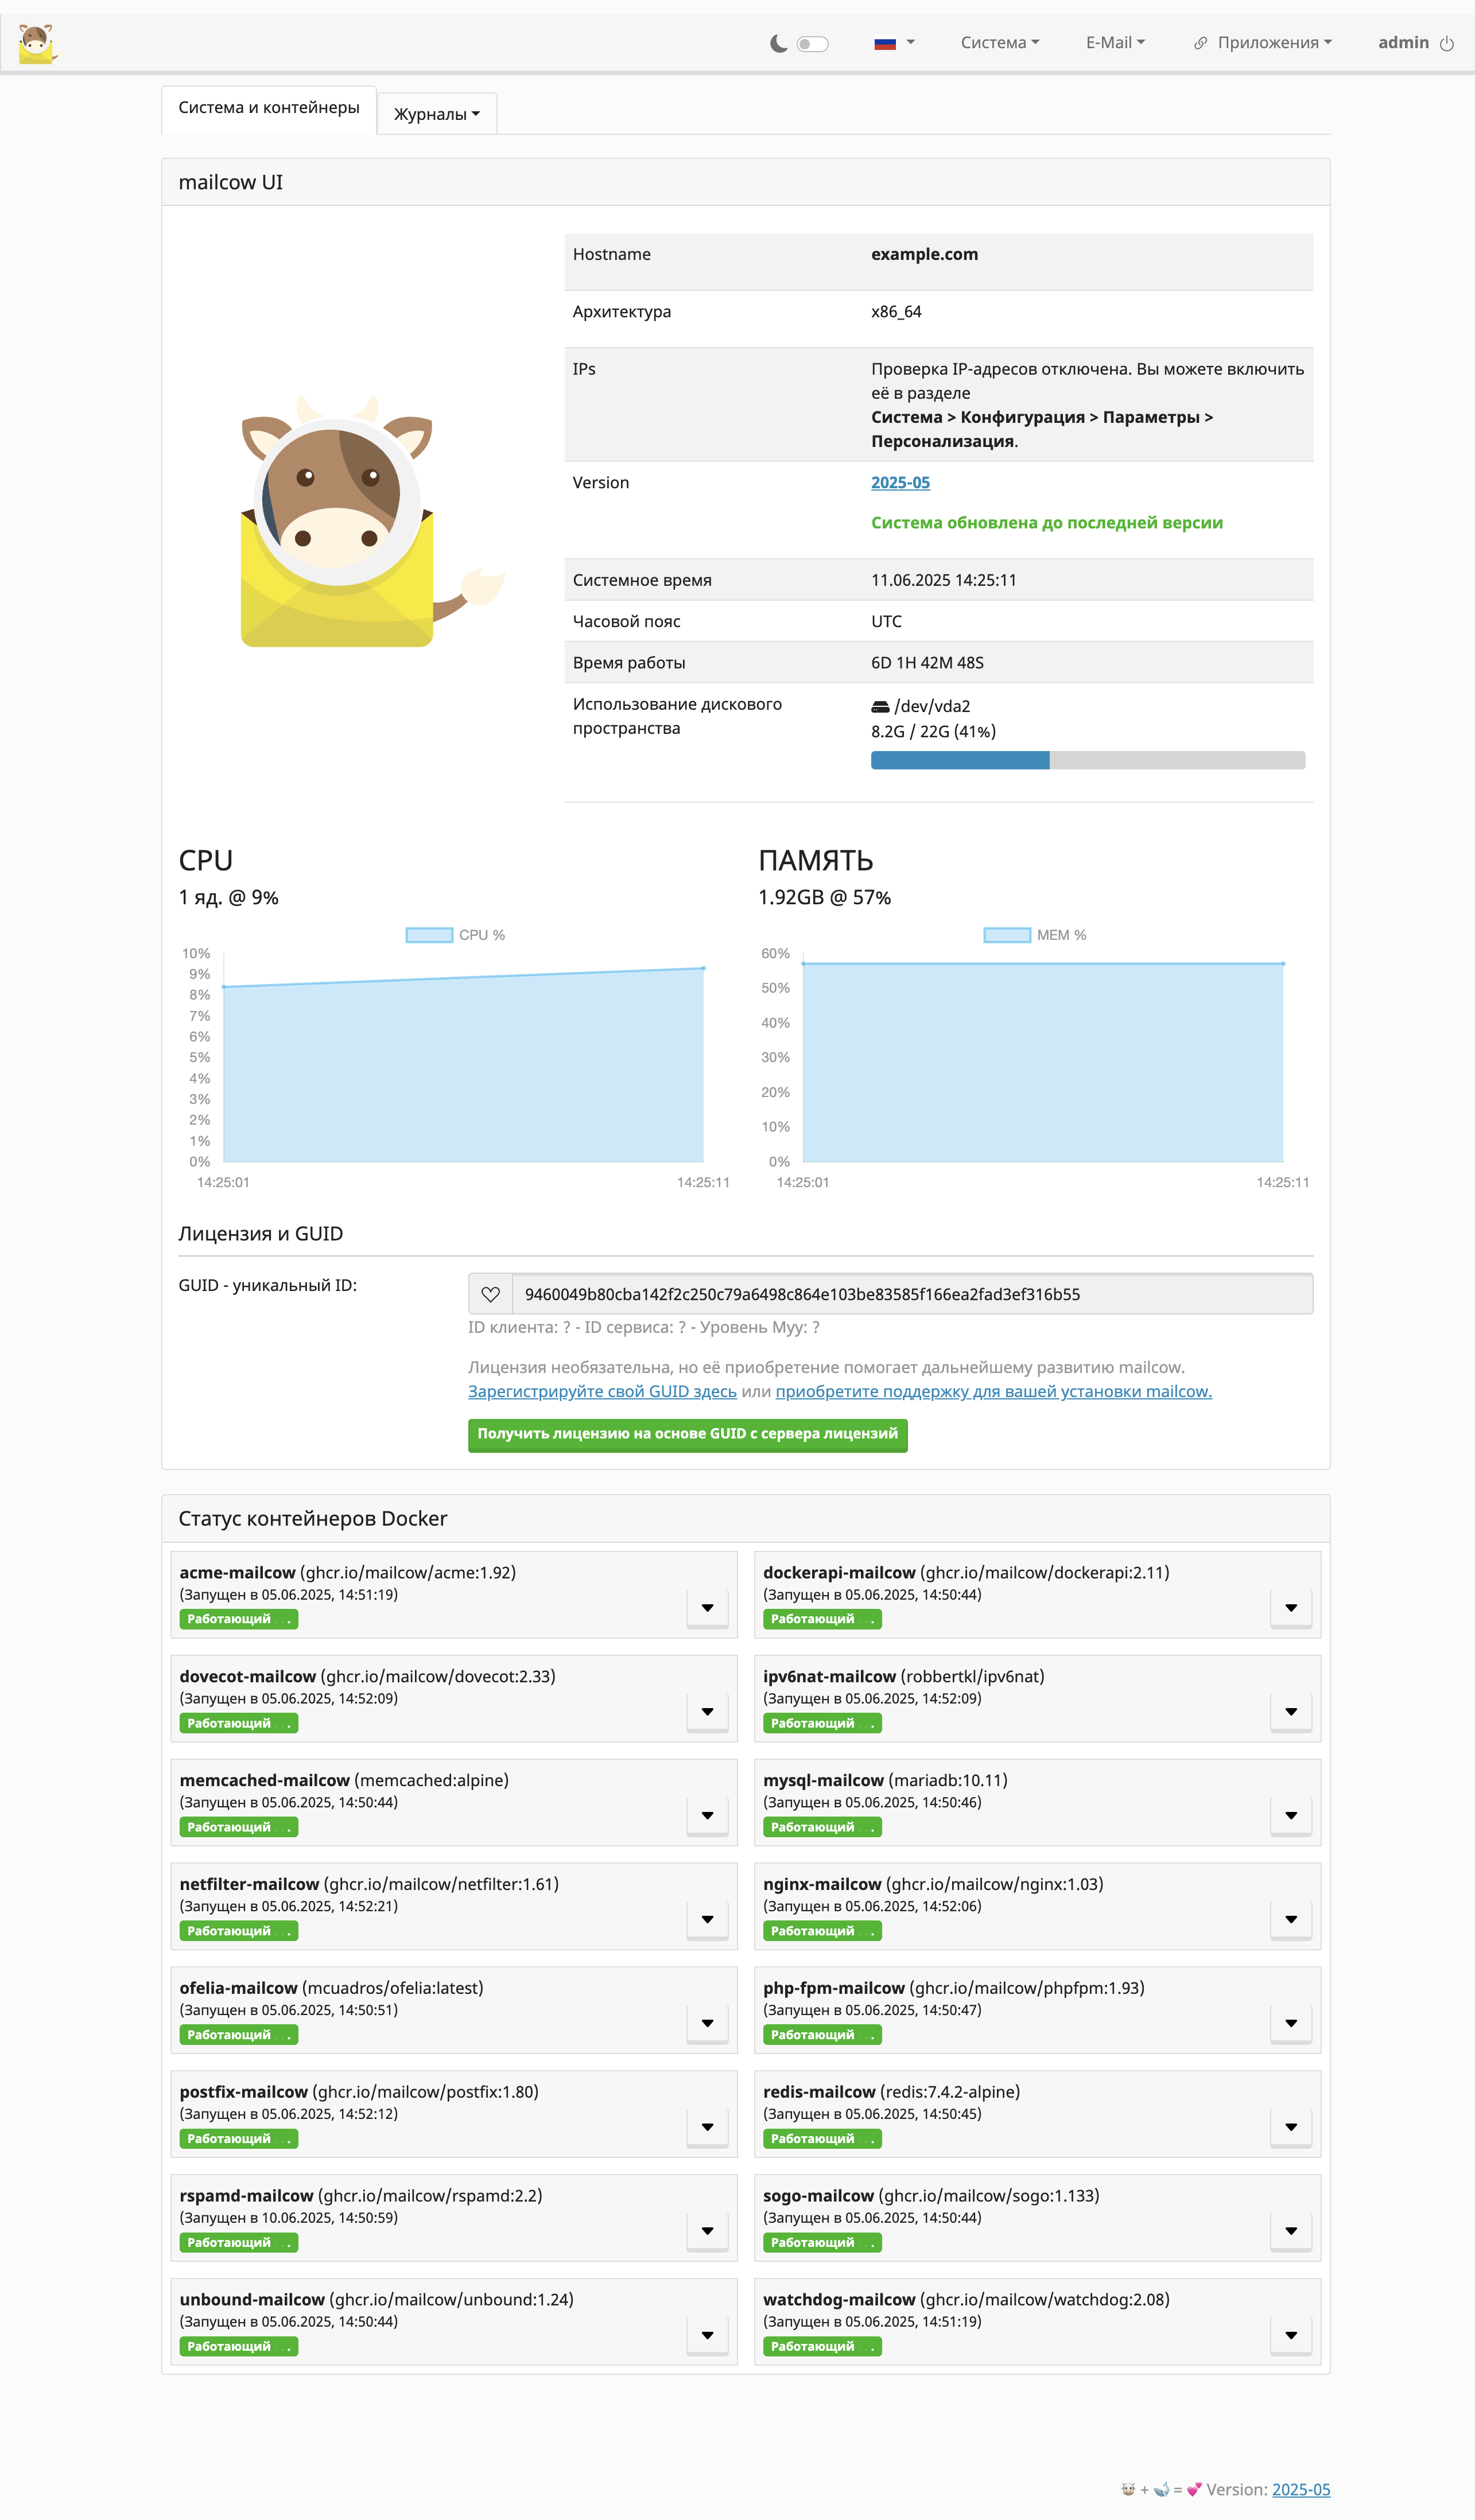1475x2520 pixels.
Task: Expand watchdog-mailcow container dropdown
Action: pyautogui.click(x=1291, y=2336)
